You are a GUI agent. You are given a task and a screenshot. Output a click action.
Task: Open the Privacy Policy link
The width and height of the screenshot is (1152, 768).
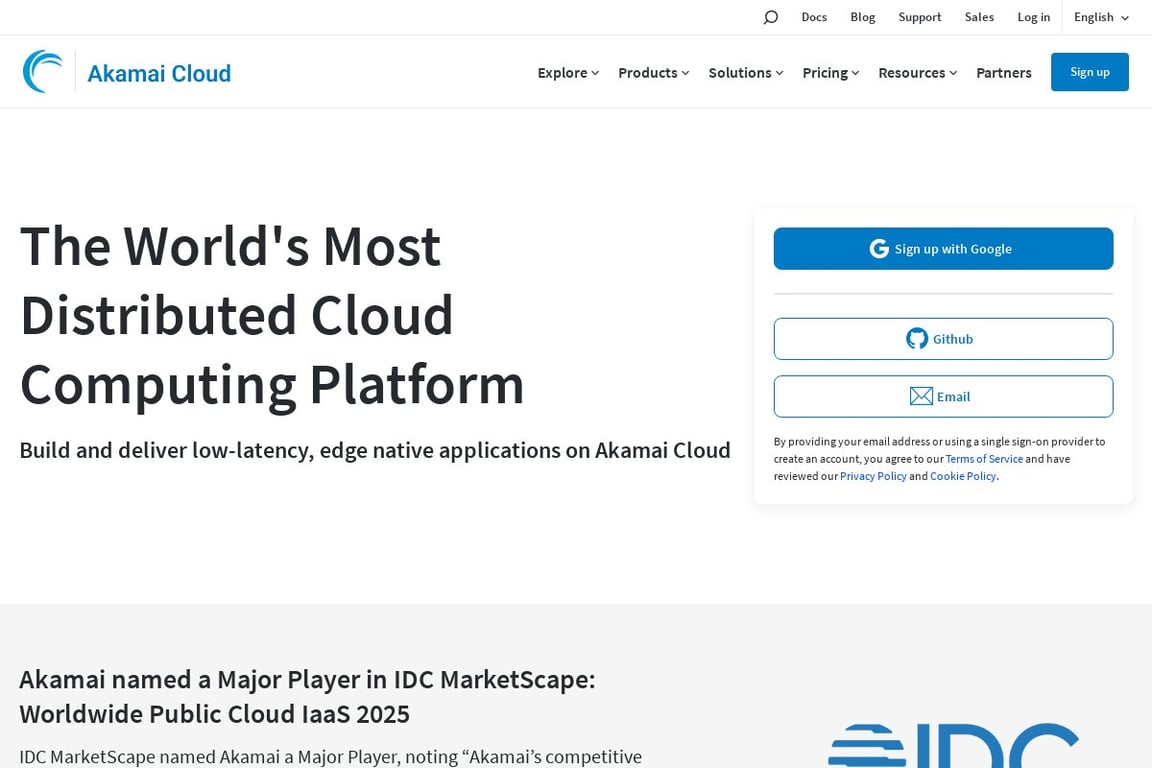[x=873, y=476]
